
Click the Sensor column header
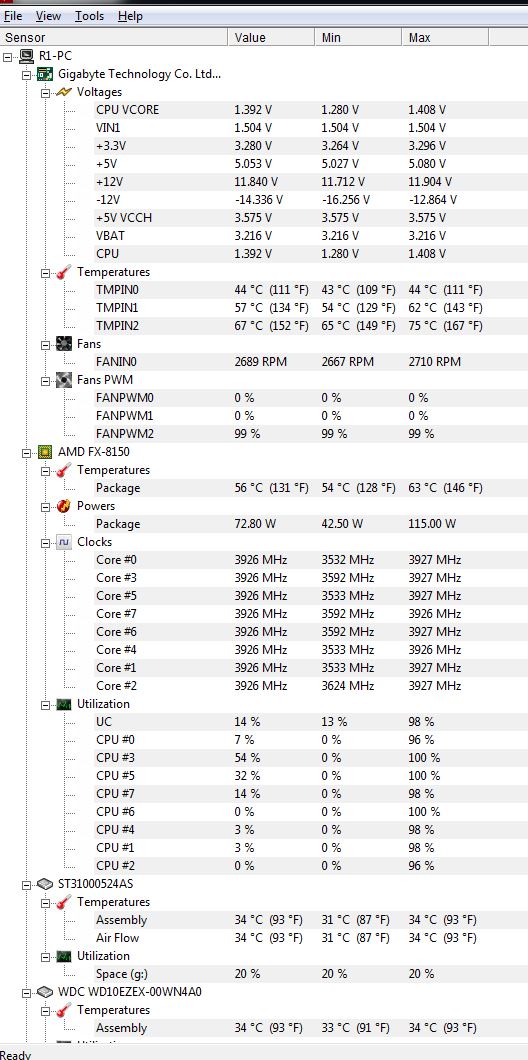click(114, 37)
